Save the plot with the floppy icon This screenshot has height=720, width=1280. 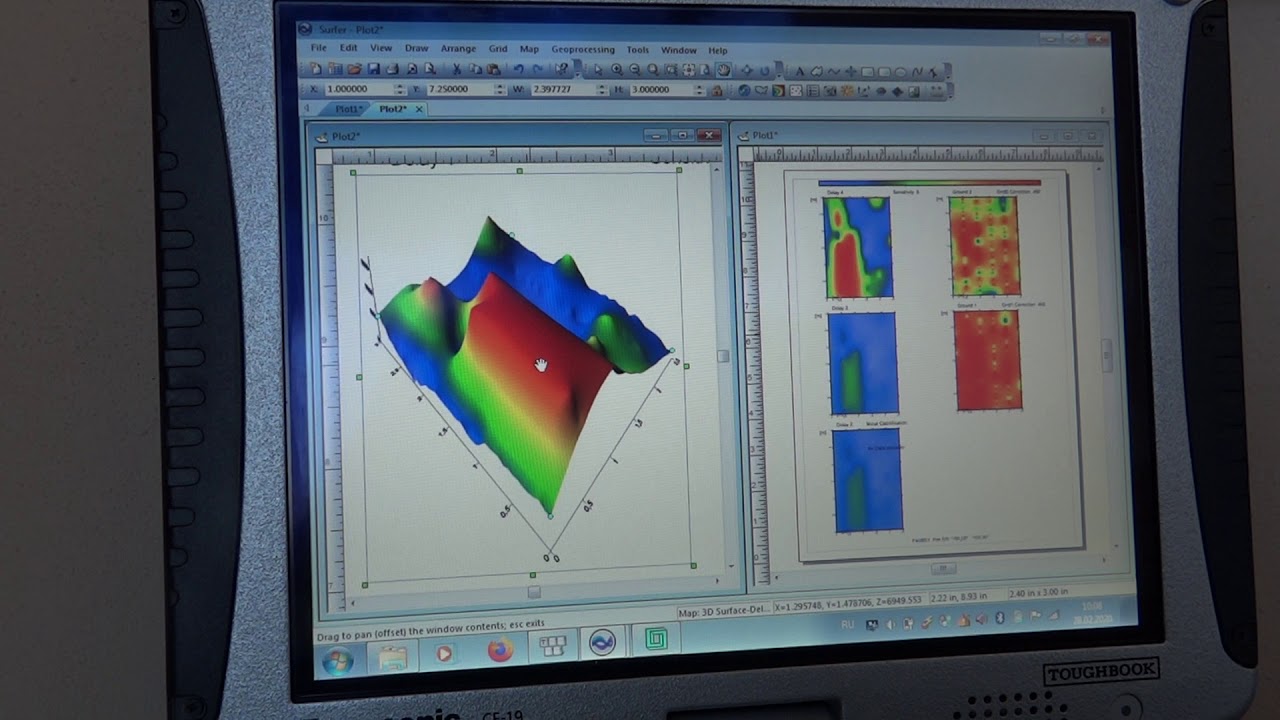pos(374,69)
